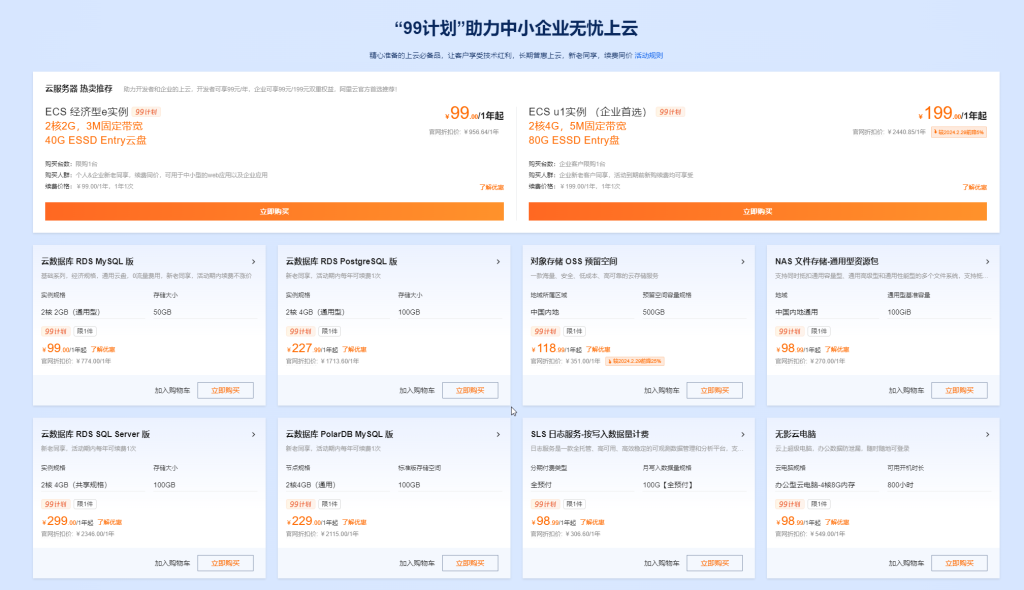Viewport: 1024px width, 590px height.
Task: Add RDS PostgreSQL 版 to cart via 加入购物车
Action: (417, 391)
